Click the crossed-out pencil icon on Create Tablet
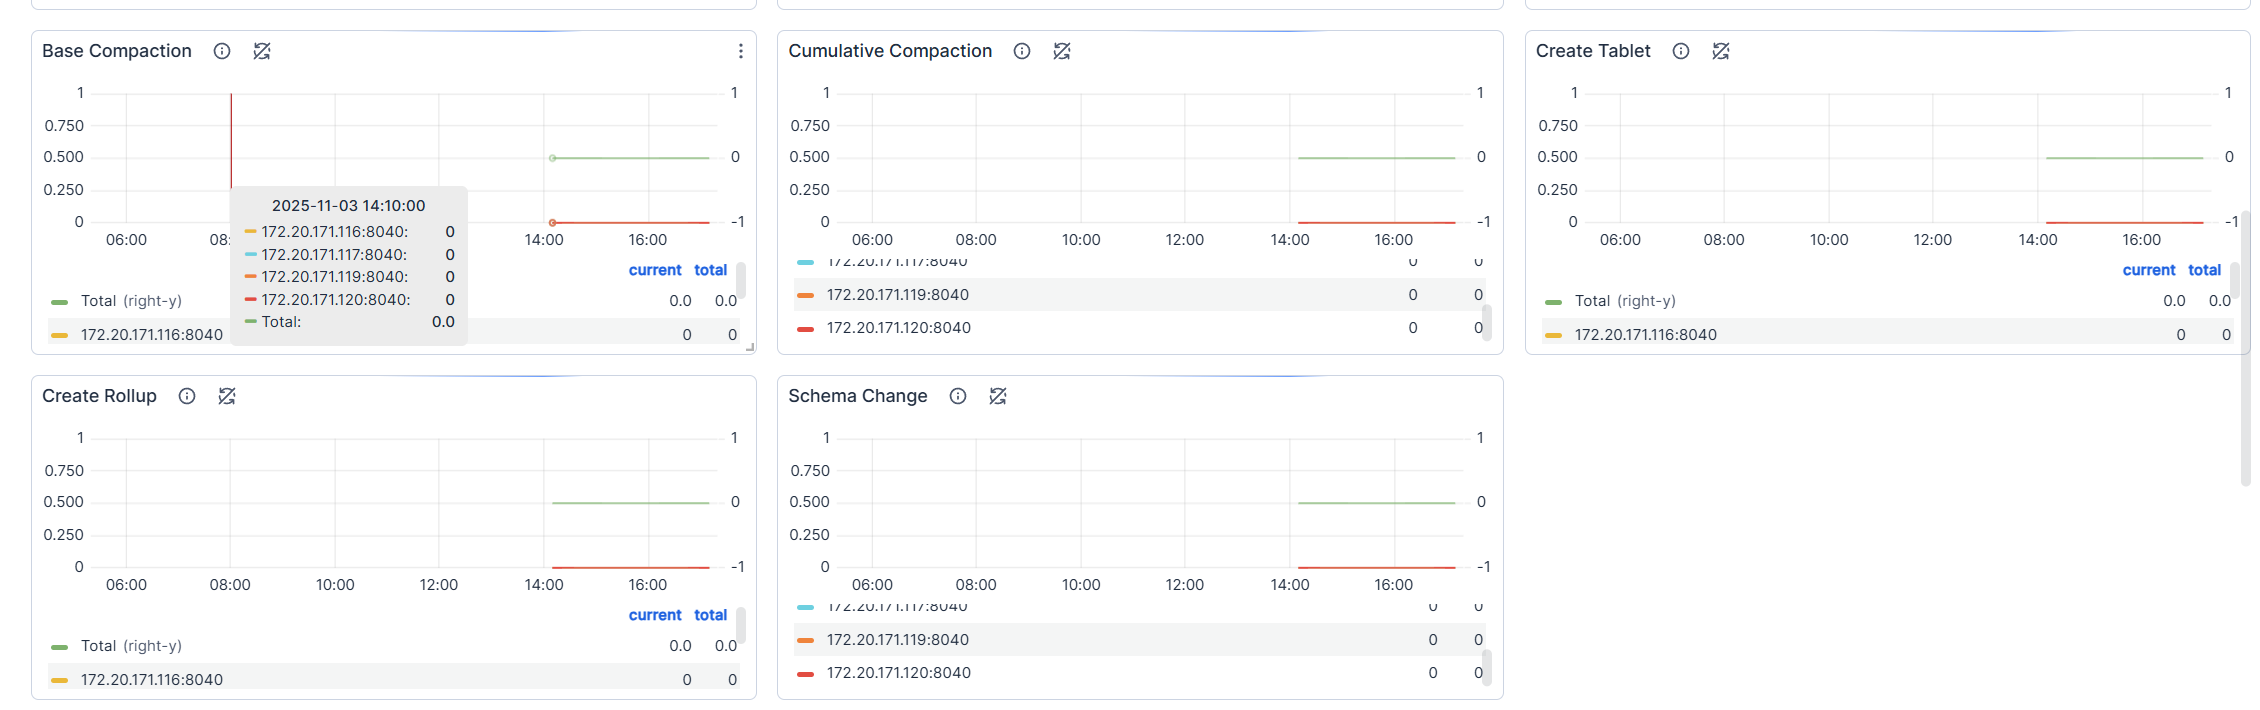 [1721, 51]
